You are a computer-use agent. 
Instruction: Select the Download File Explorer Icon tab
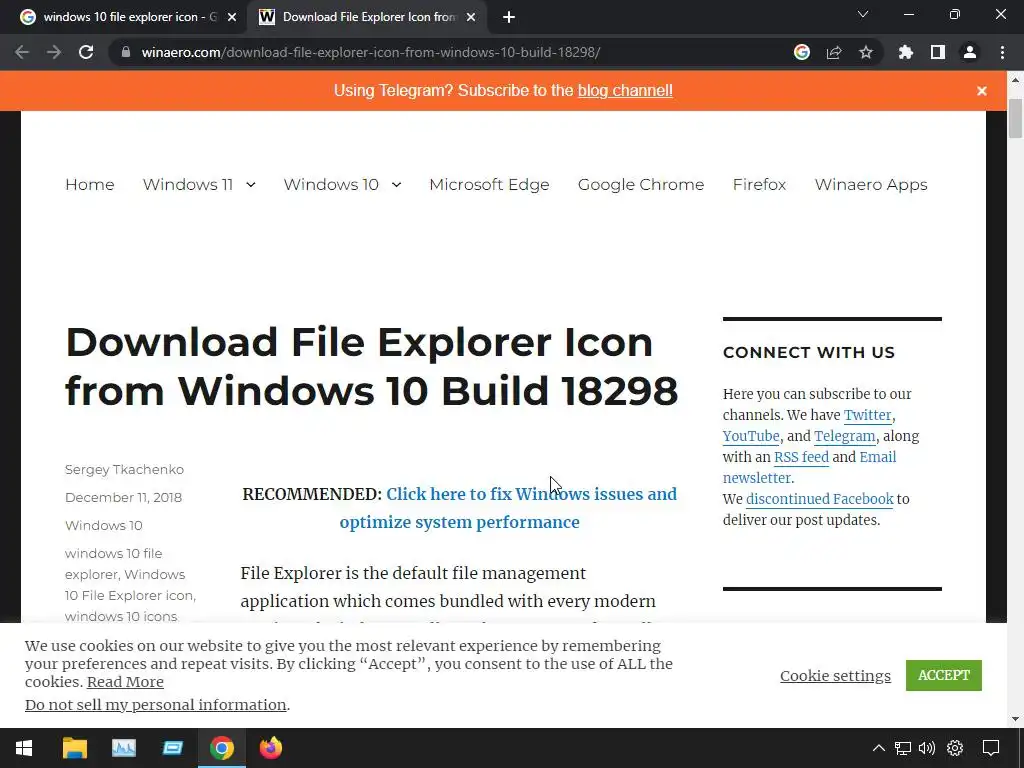369,17
